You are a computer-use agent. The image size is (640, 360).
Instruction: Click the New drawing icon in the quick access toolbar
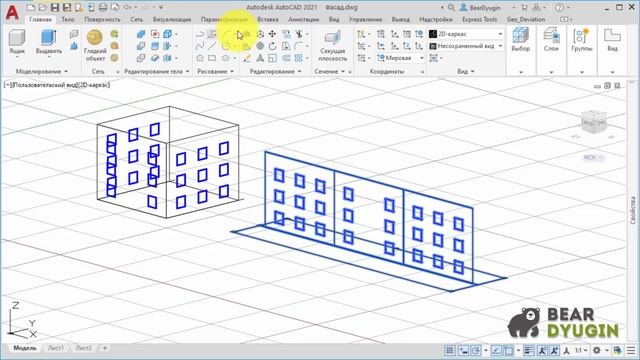tap(31, 7)
